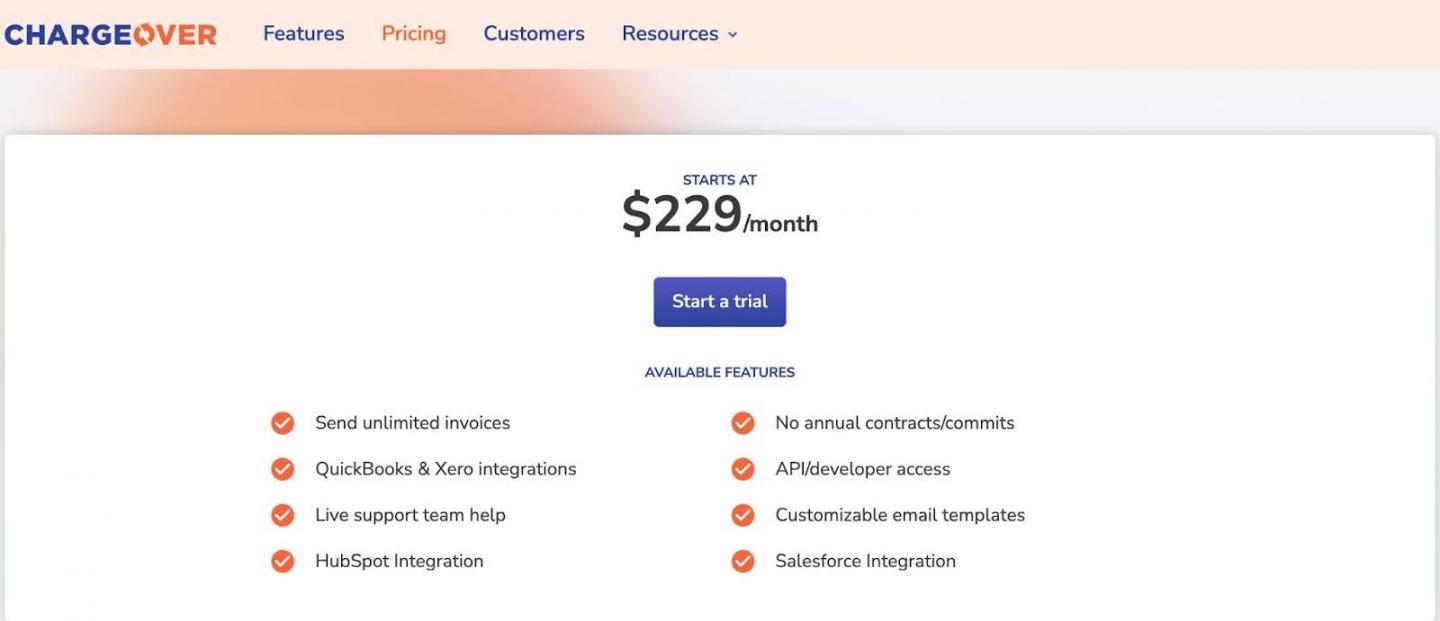Click the Send unlimited invoices text

(x=412, y=423)
